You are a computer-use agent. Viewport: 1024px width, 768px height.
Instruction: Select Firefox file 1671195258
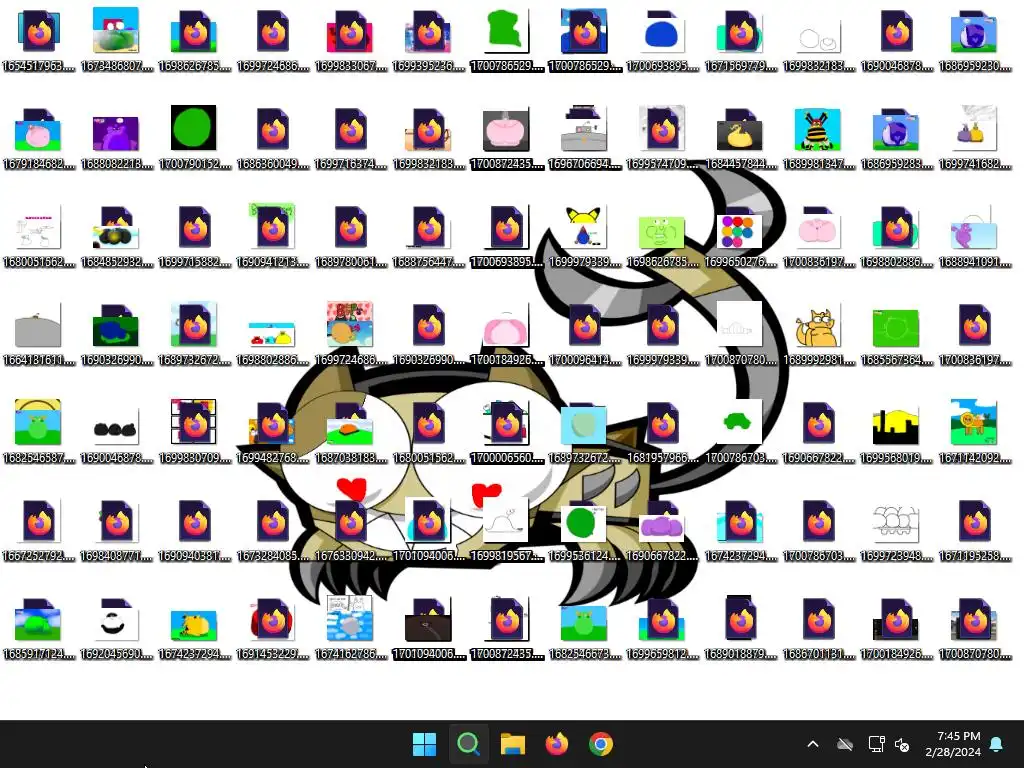click(x=974, y=529)
